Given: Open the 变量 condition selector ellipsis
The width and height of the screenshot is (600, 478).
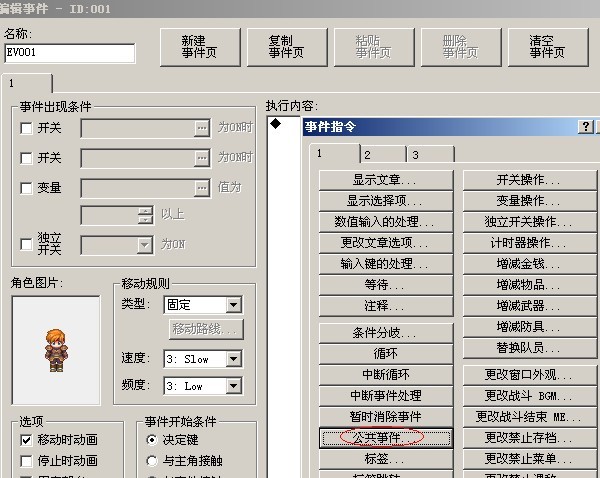Looking at the screenshot, I should [202, 188].
